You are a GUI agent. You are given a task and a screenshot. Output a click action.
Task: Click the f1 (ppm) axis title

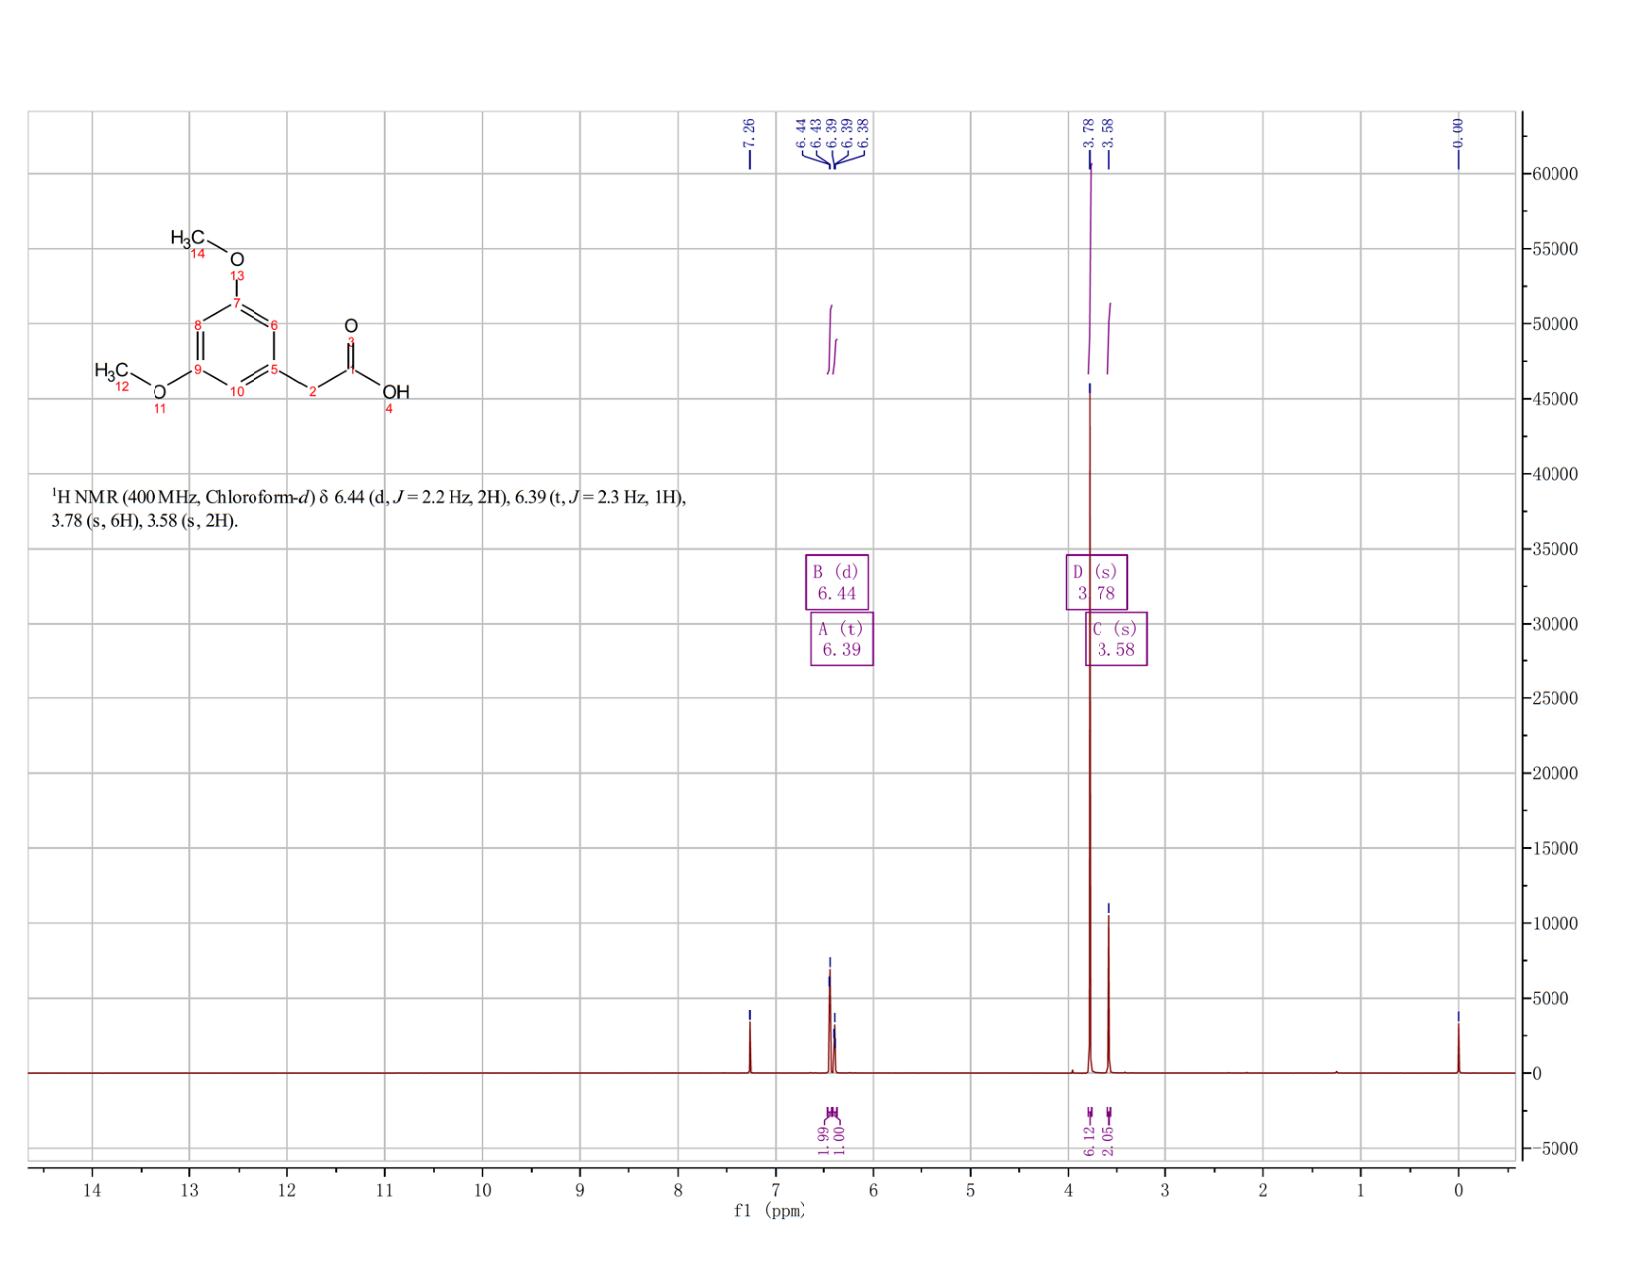pyautogui.click(x=769, y=1211)
